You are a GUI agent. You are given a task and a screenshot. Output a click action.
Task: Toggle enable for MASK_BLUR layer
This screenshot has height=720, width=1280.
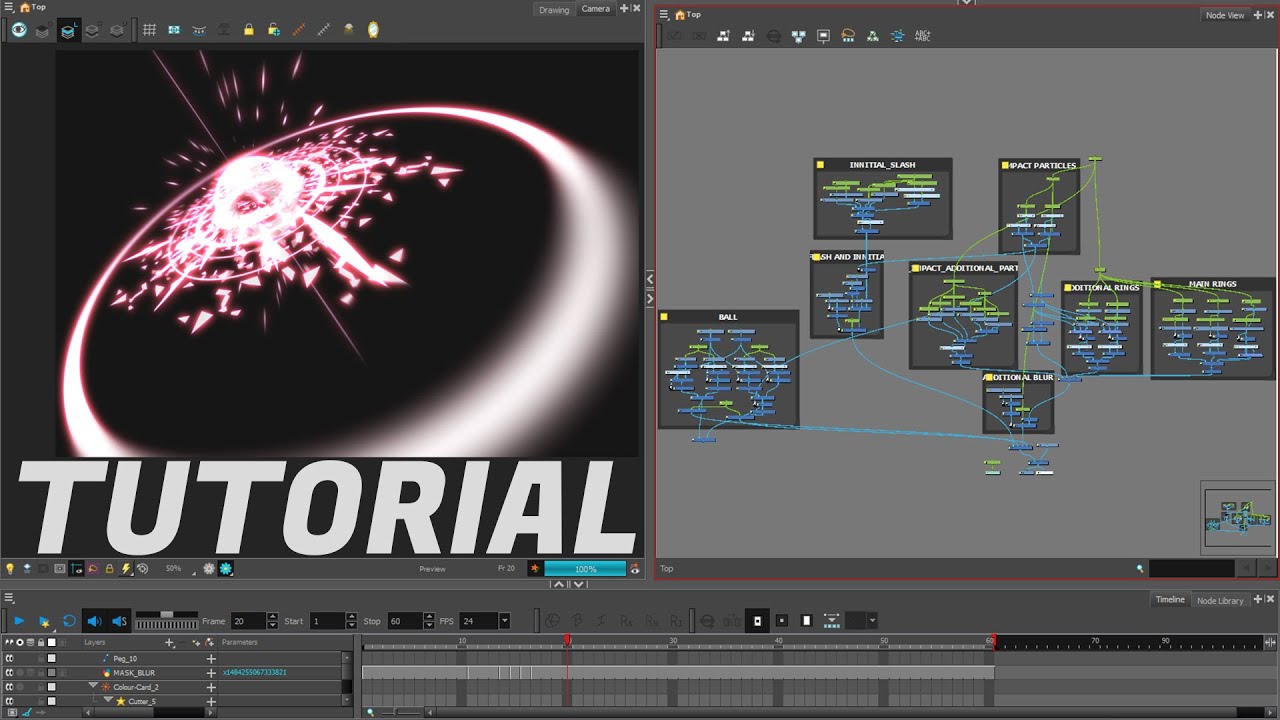9,673
